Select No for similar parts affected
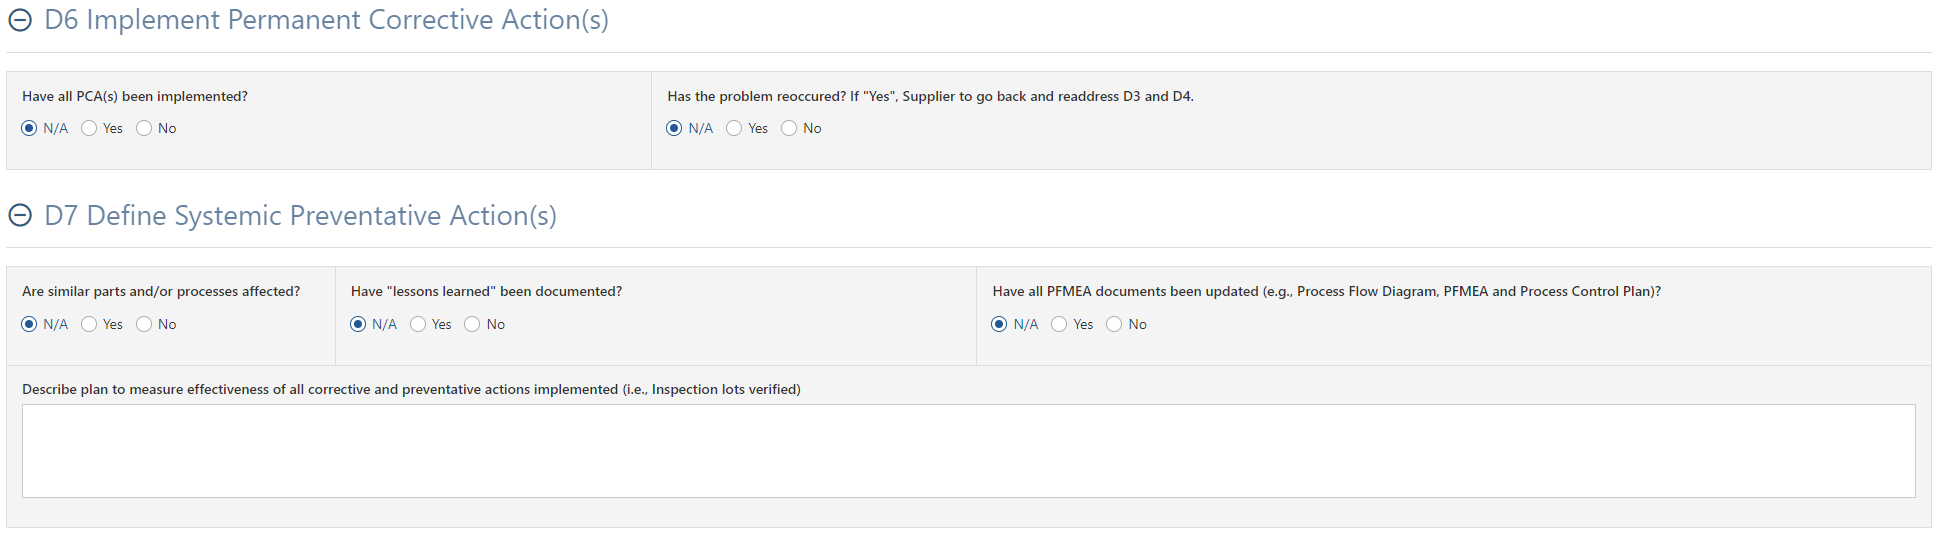This screenshot has width=1947, height=537. click(144, 324)
